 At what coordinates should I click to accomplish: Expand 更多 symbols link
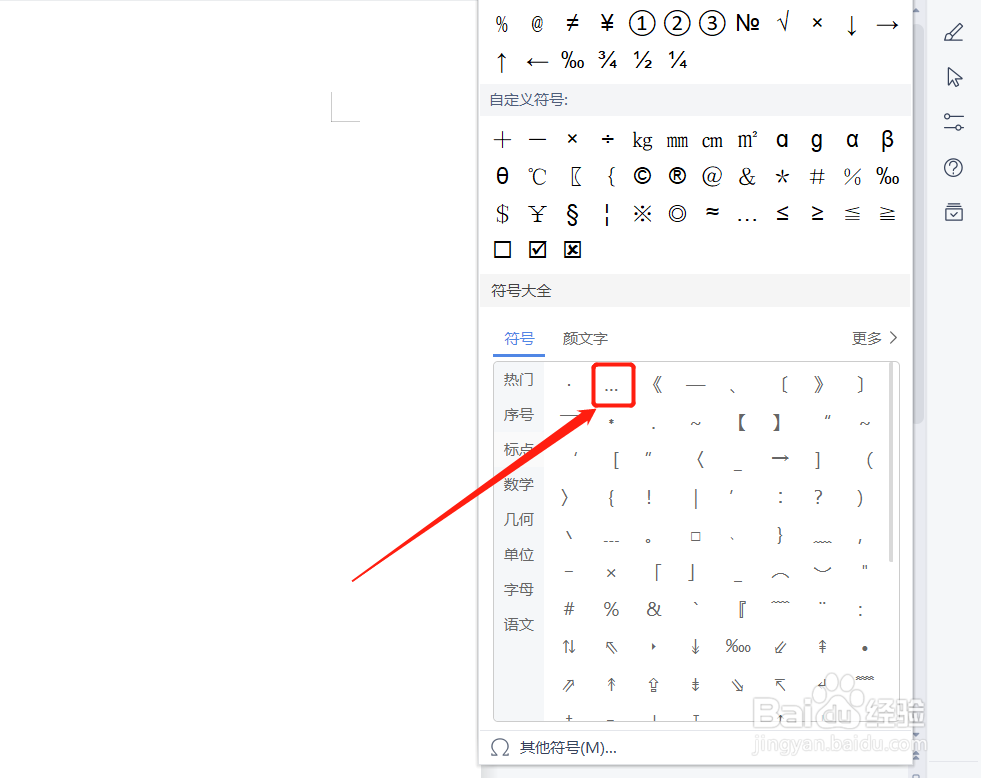click(x=874, y=338)
